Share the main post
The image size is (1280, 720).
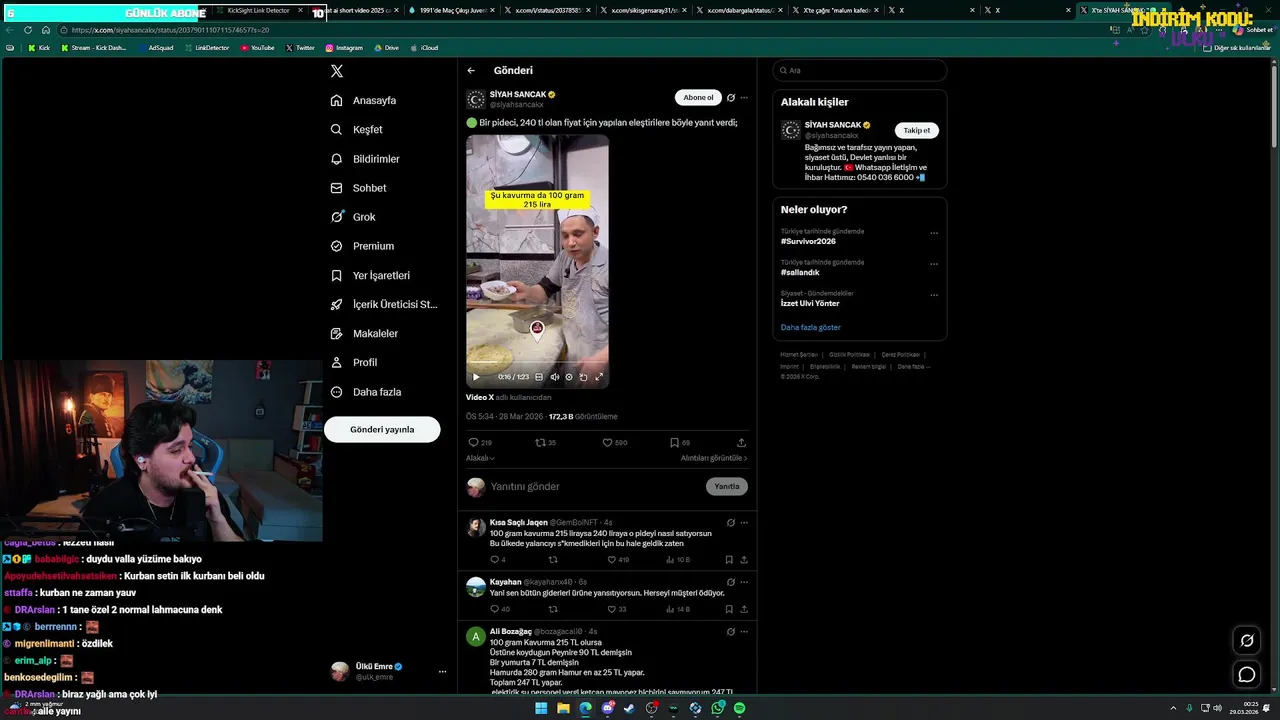click(x=741, y=442)
